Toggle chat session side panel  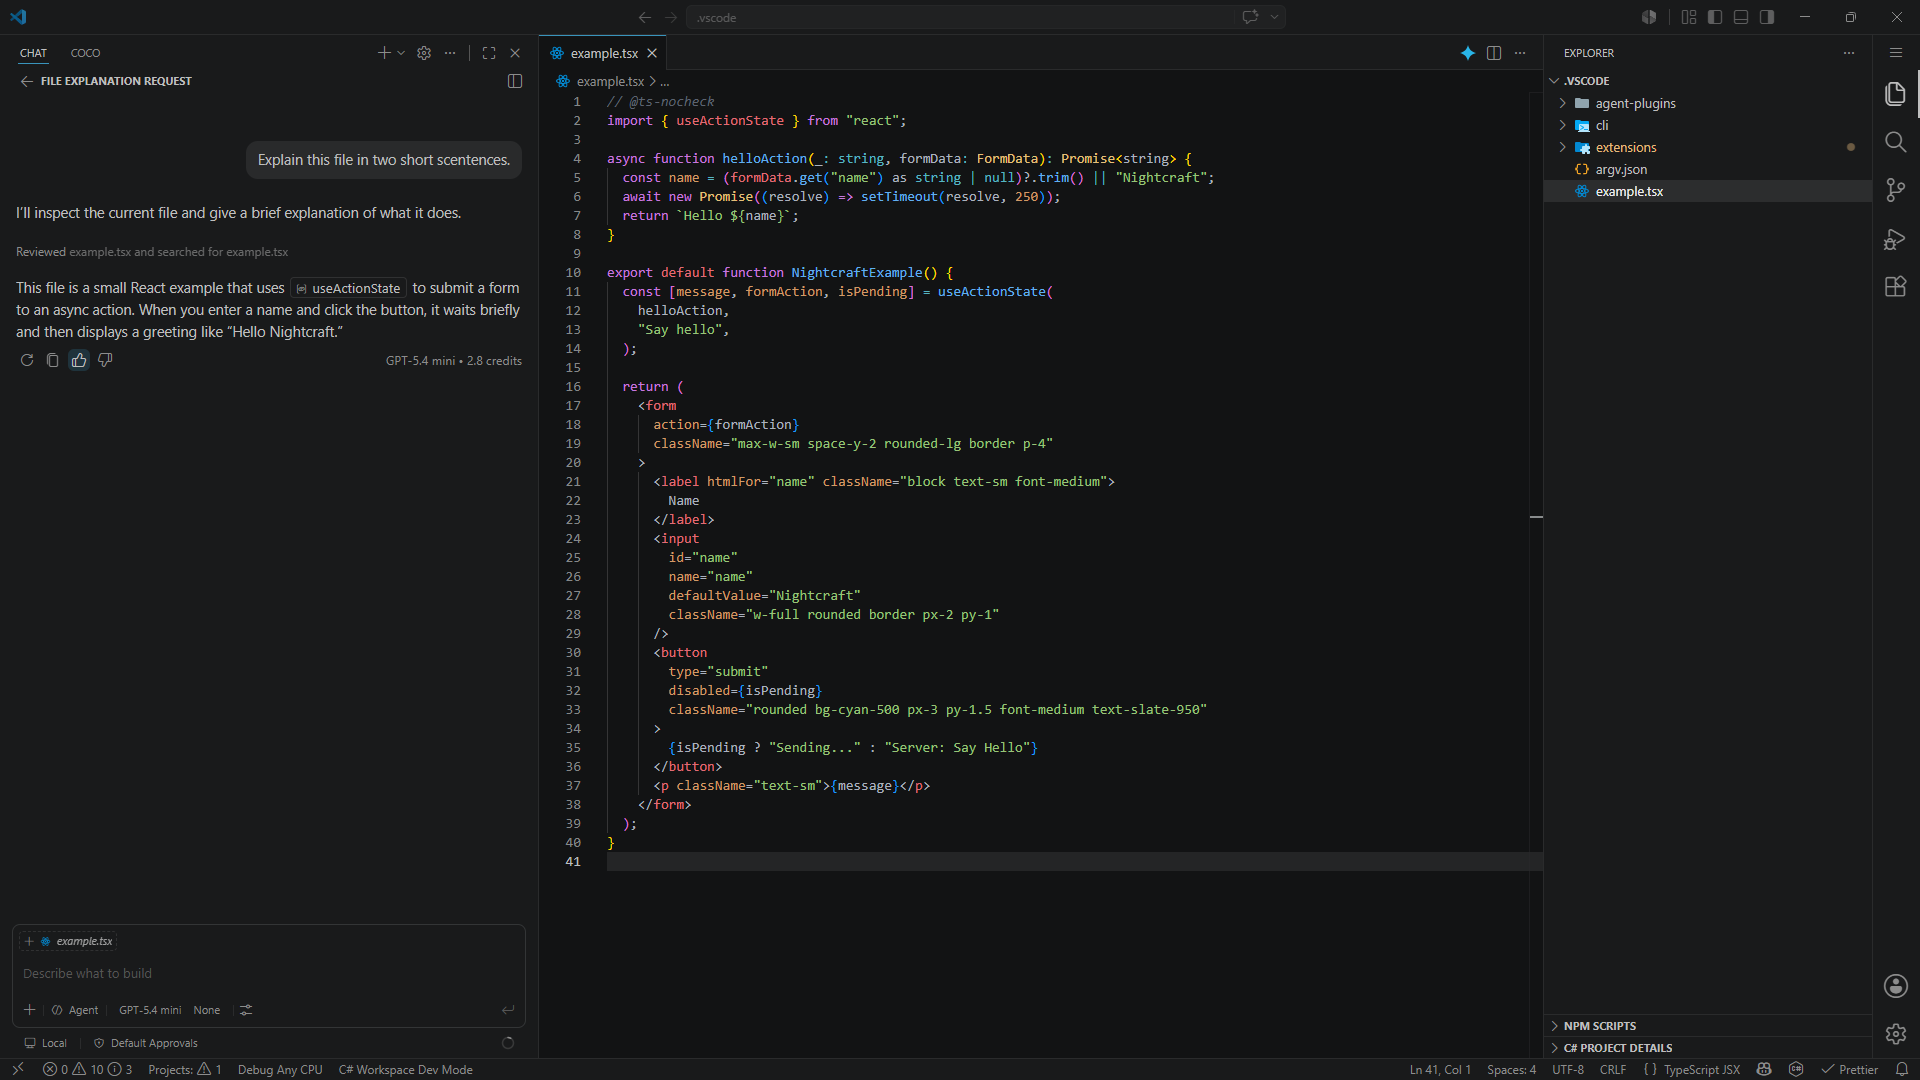515,81
